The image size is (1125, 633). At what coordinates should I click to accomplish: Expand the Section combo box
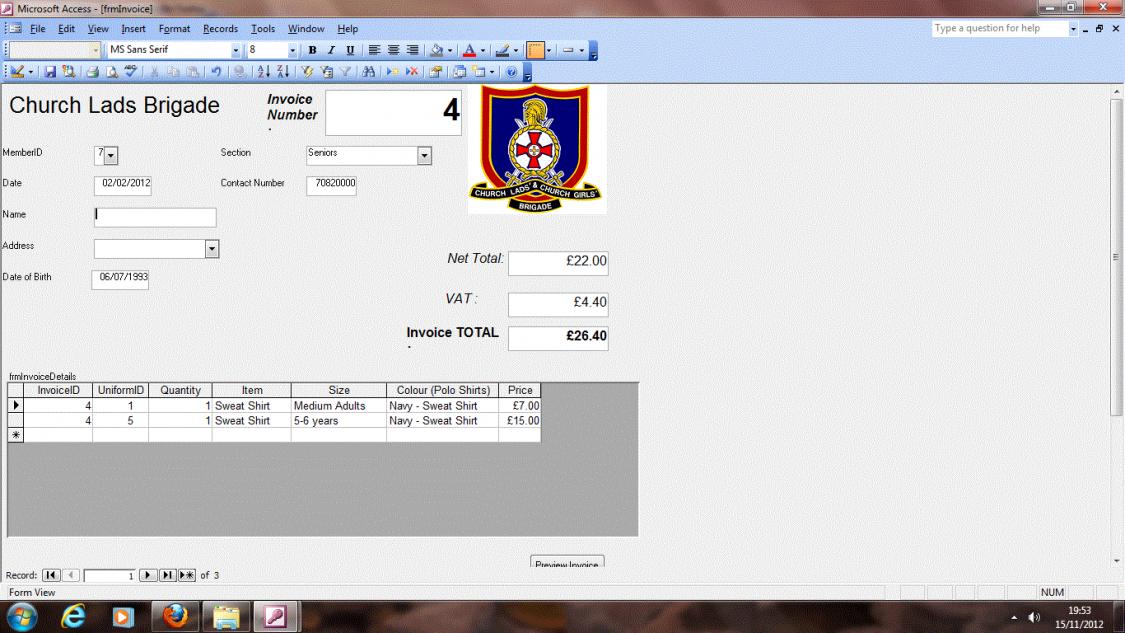click(424, 155)
